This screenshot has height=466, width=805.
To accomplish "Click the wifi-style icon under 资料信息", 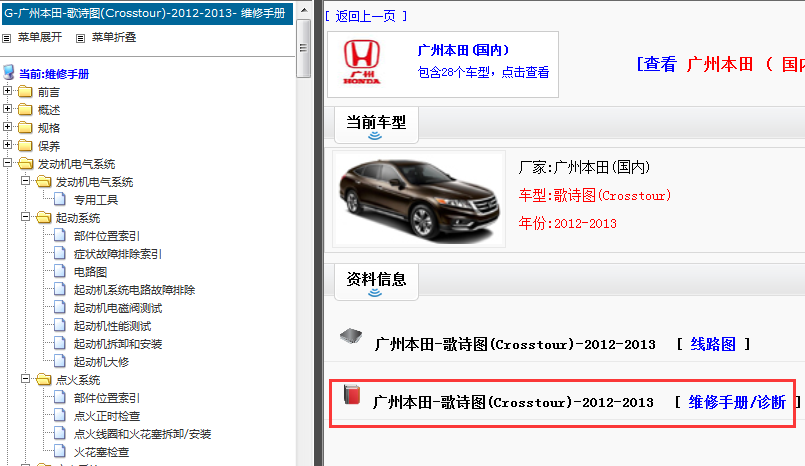I will pyautogui.click(x=375, y=293).
